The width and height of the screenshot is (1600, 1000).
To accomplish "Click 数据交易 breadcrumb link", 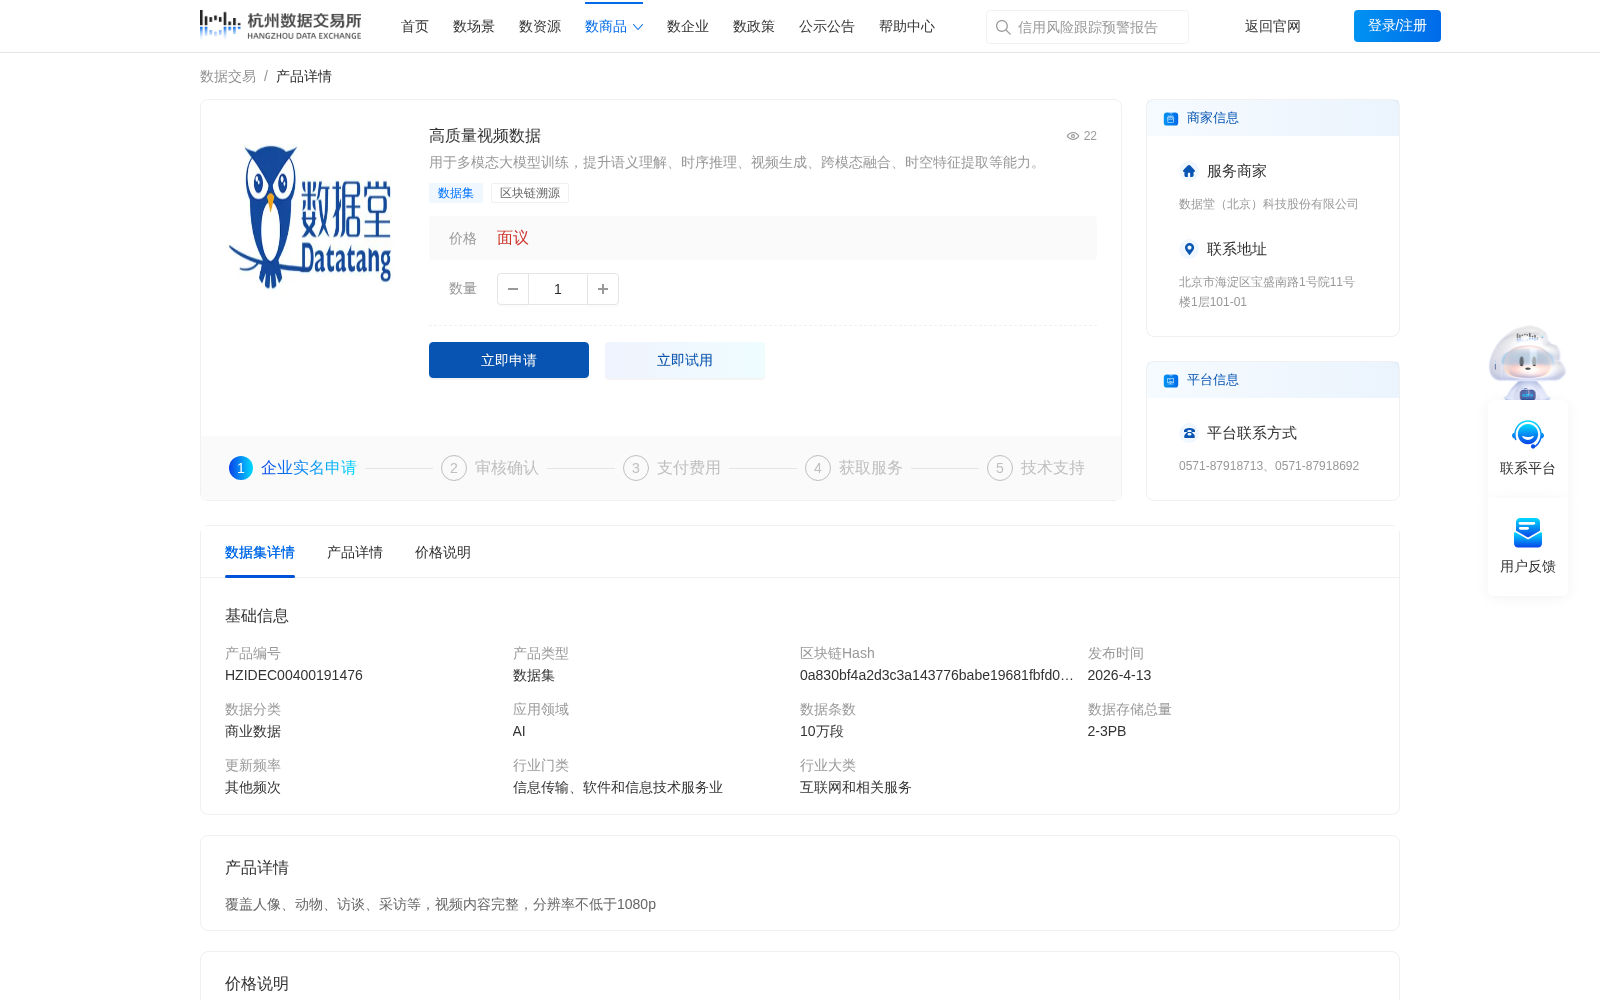I will pos(228,76).
